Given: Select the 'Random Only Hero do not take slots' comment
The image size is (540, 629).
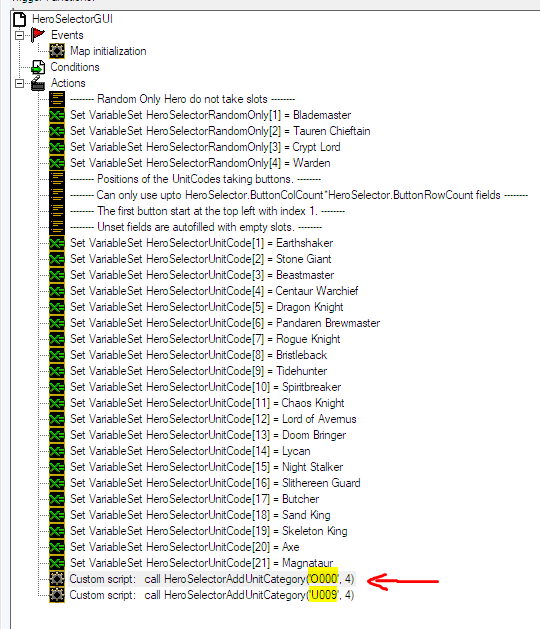Looking at the screenshot, I should tap(183, 99).
